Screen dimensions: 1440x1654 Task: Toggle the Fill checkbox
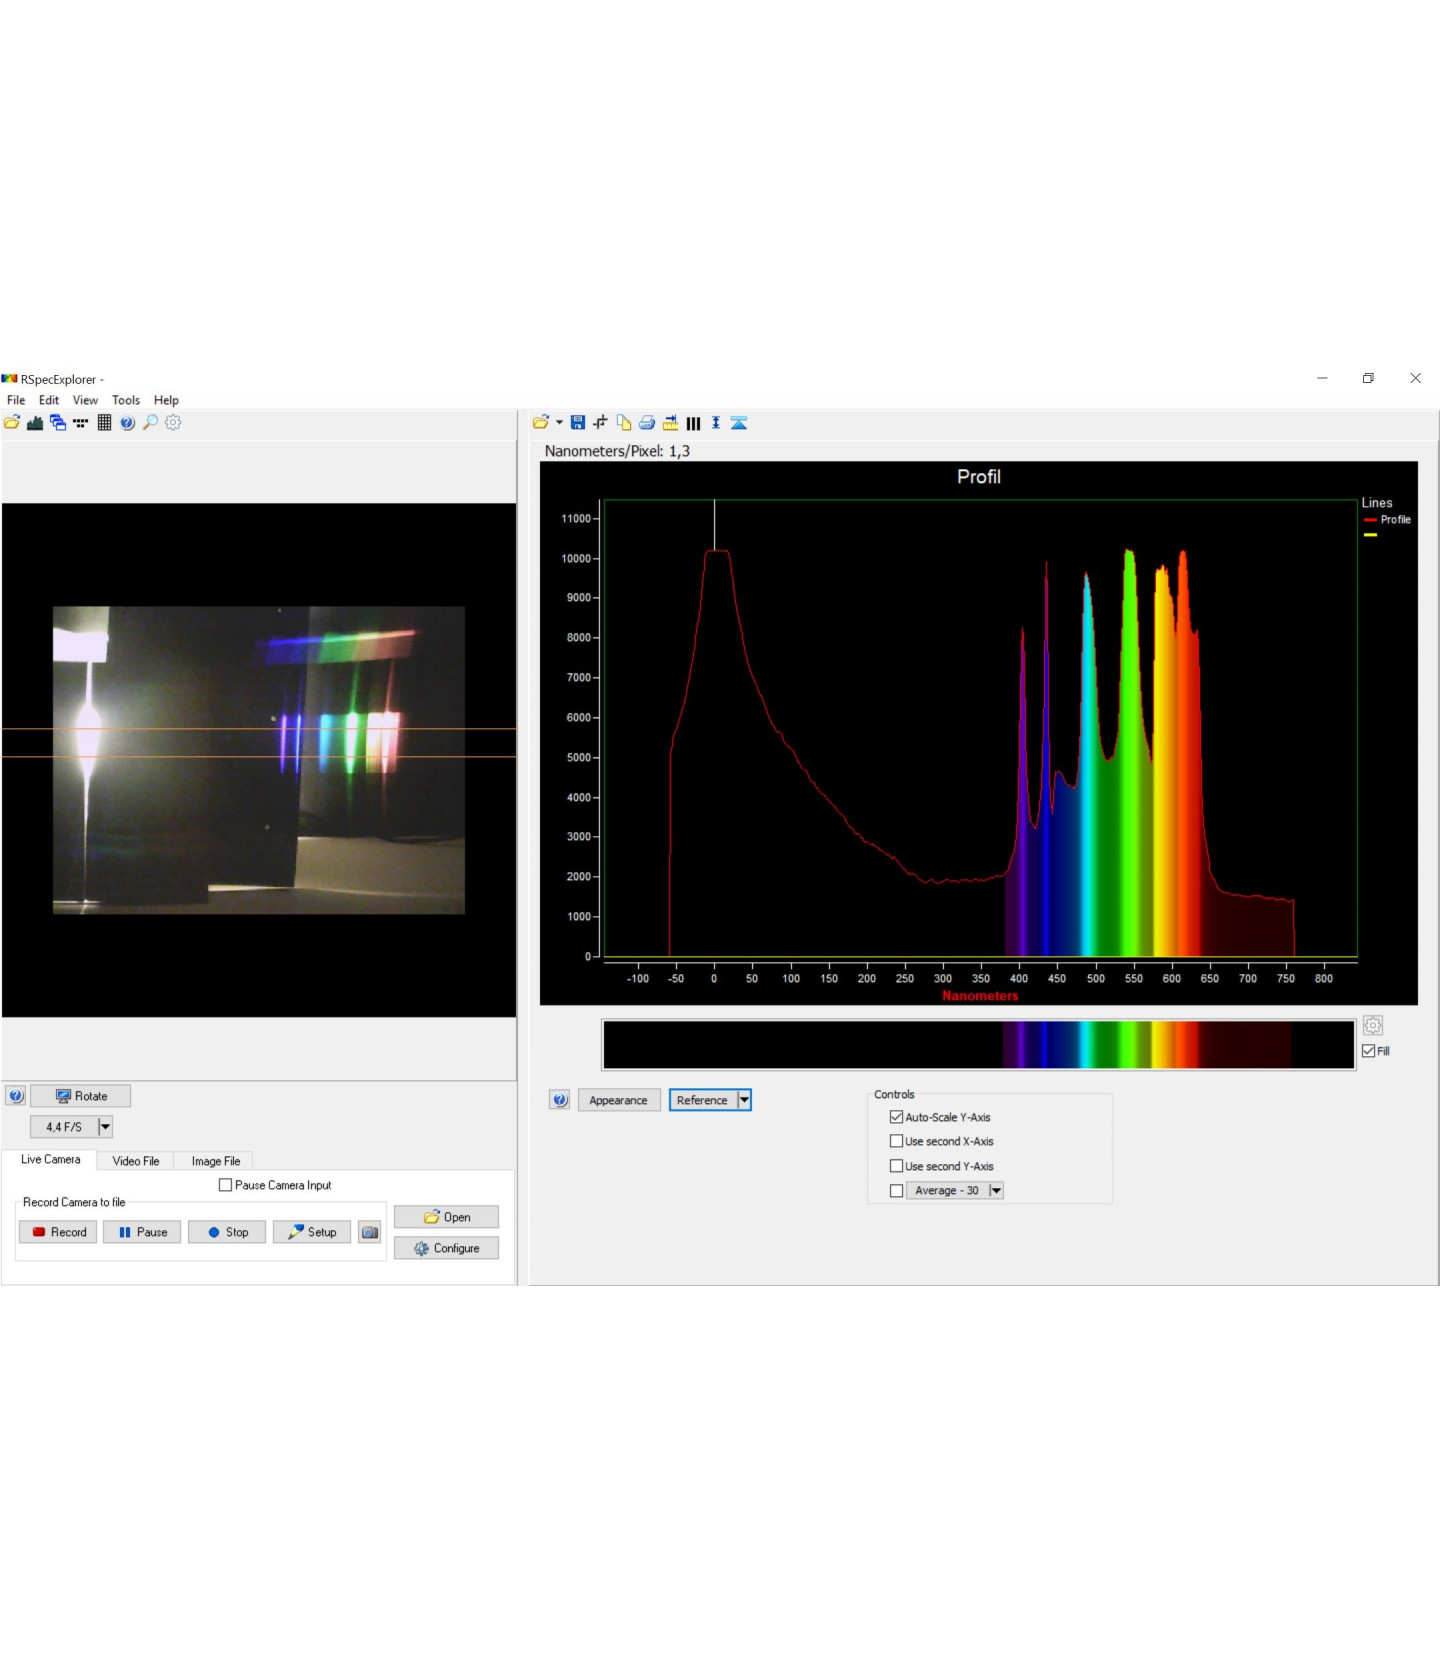pos(1368,1051)
